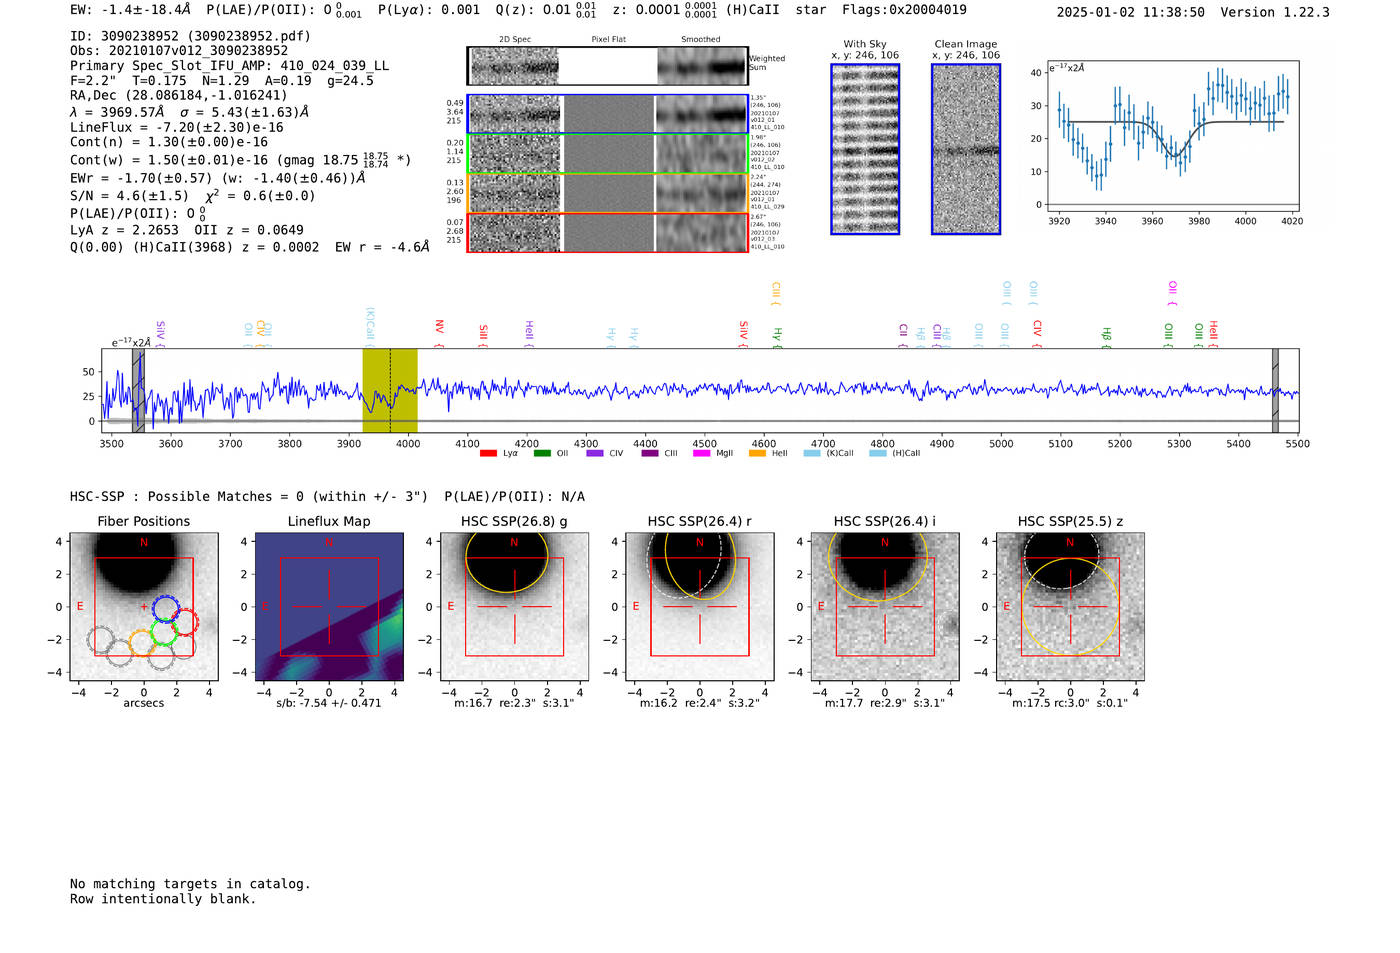The image size is (1400, 953).
Task: Click the green fiber circle in Fiber Positions
Action: coord(164,632)
